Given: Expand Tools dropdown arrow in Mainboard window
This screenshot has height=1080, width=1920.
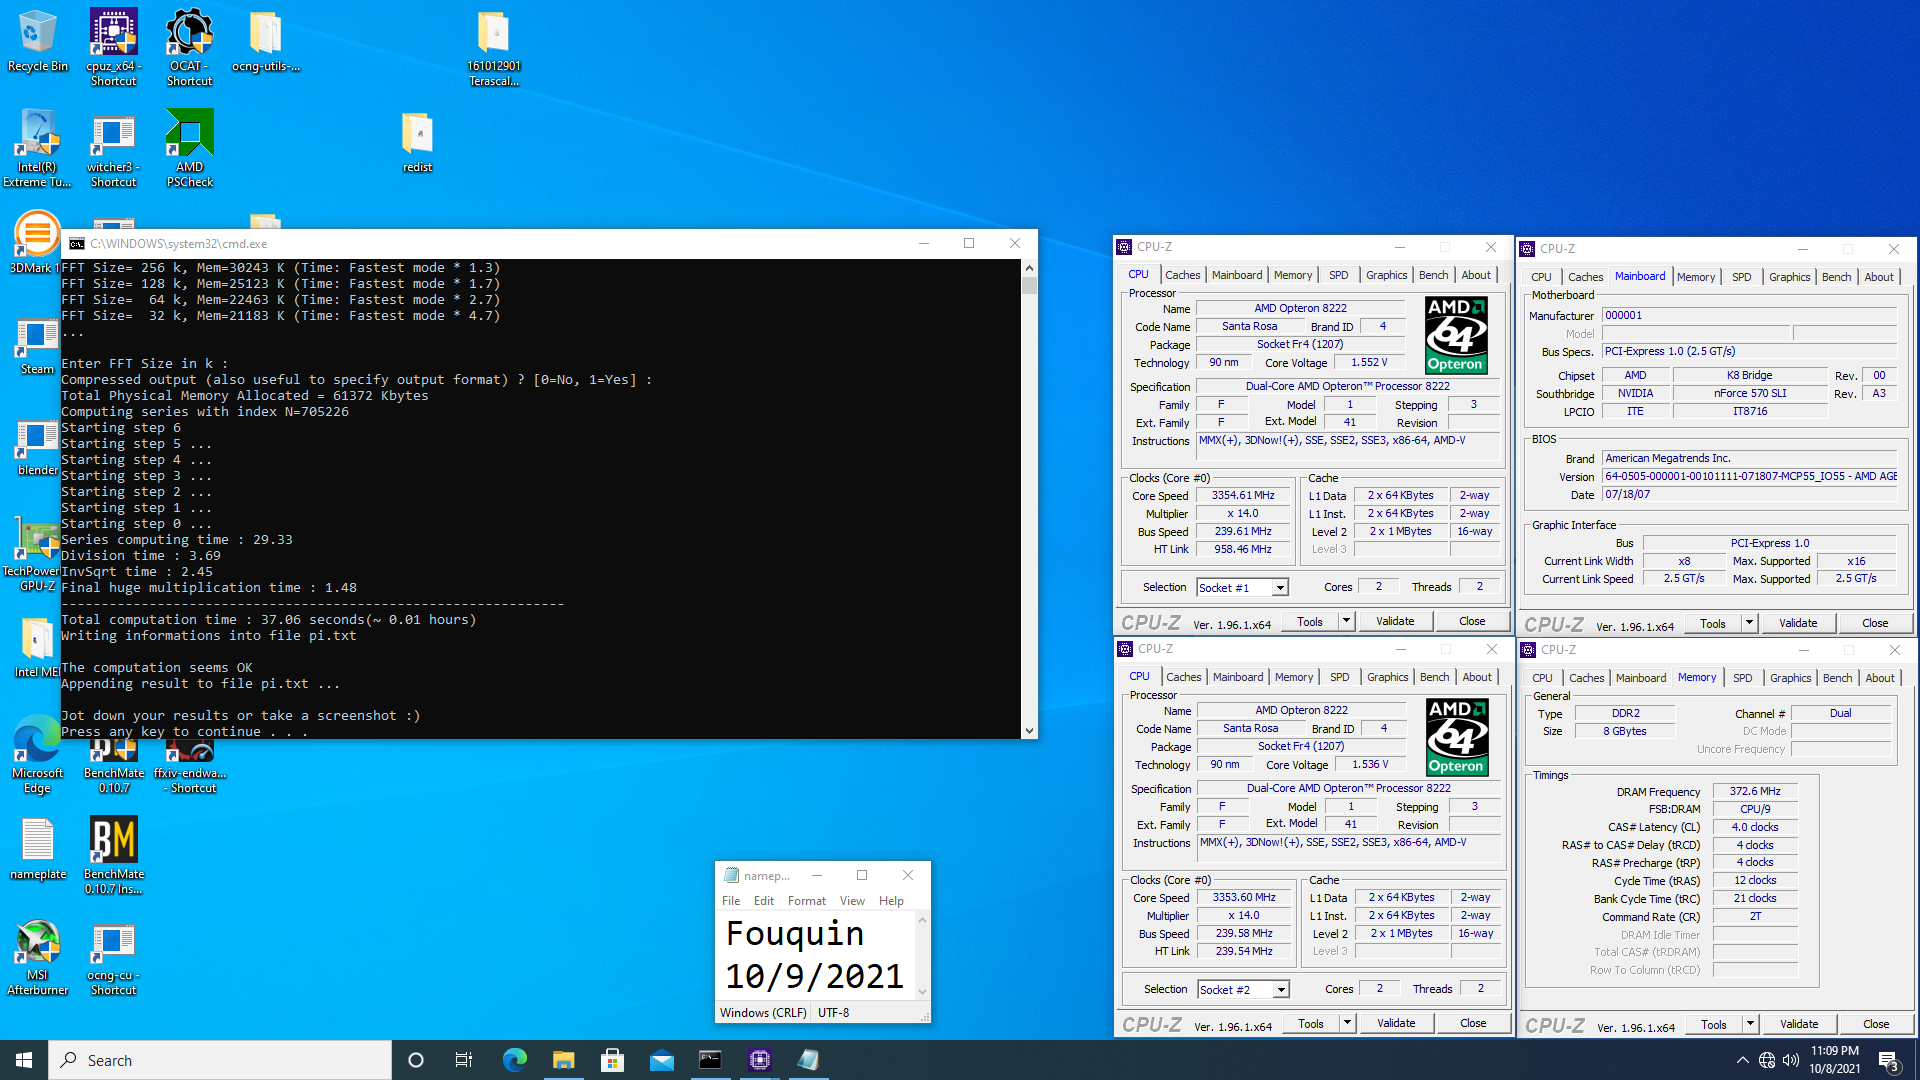Looking at the screenshot, I should [1749, 623].
